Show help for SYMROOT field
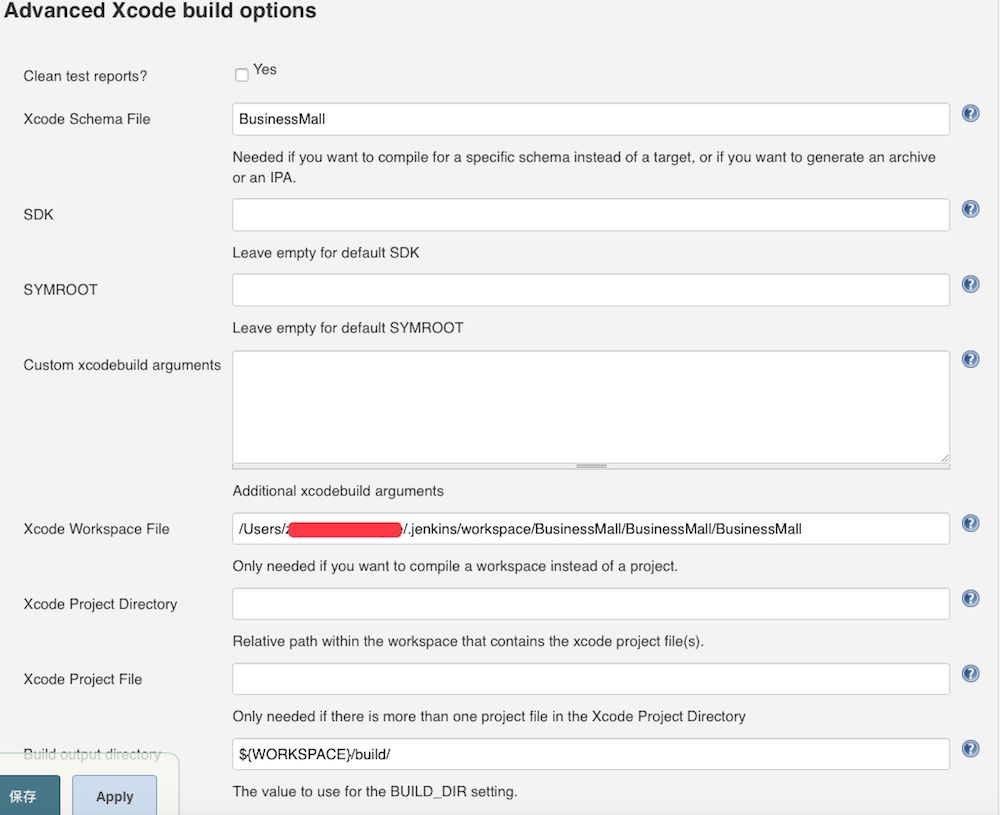Viewport: 1000px width, 815px height. [x=970, y=284]
